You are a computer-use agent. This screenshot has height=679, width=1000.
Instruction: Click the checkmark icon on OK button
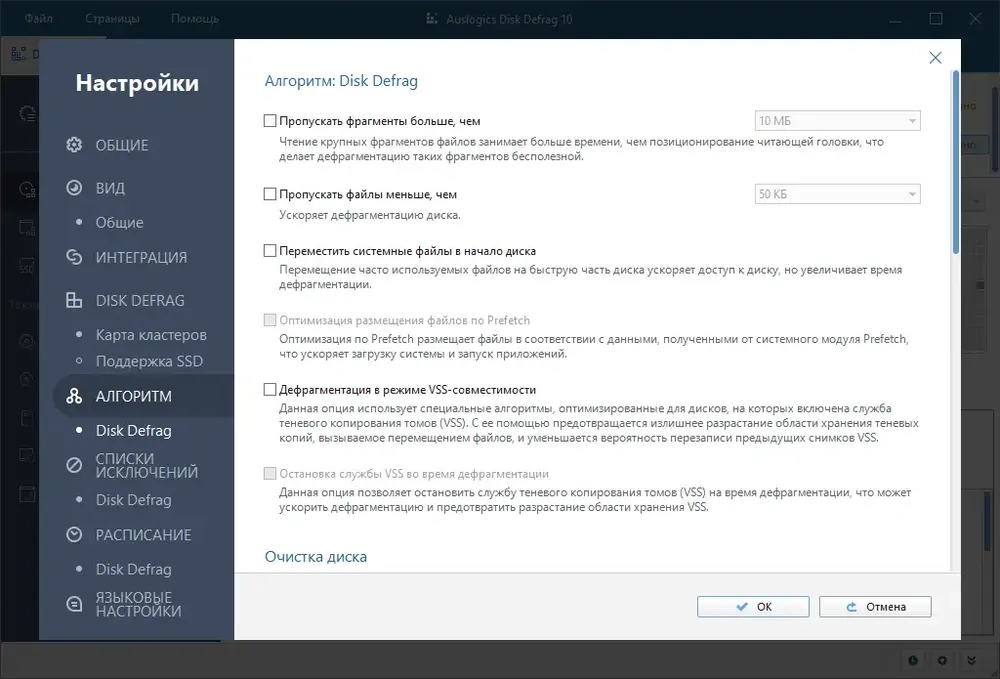[742, 607]
